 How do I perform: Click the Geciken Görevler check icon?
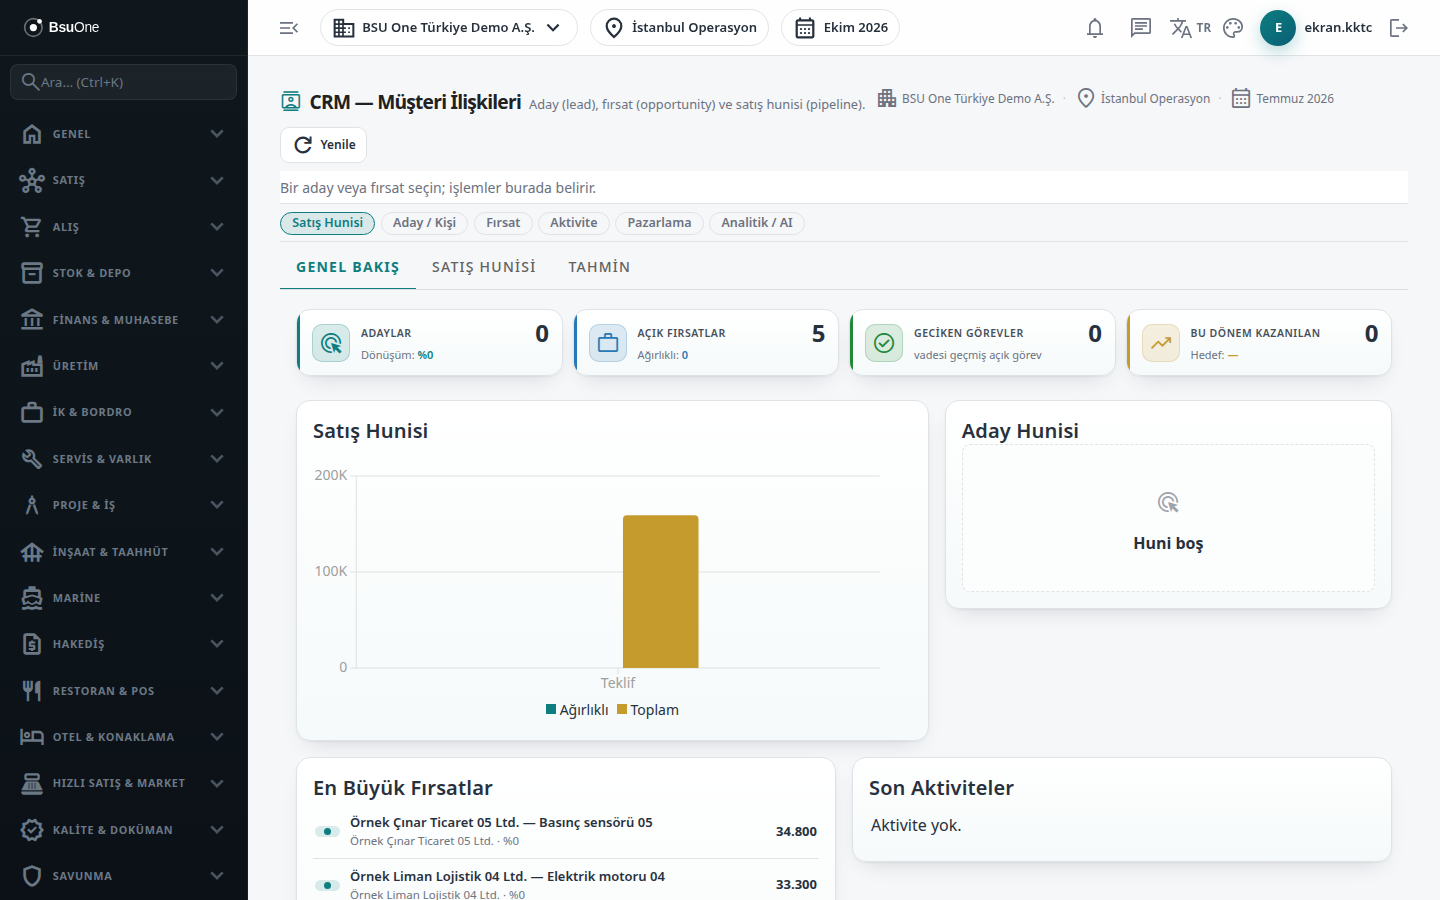point(884,343)
